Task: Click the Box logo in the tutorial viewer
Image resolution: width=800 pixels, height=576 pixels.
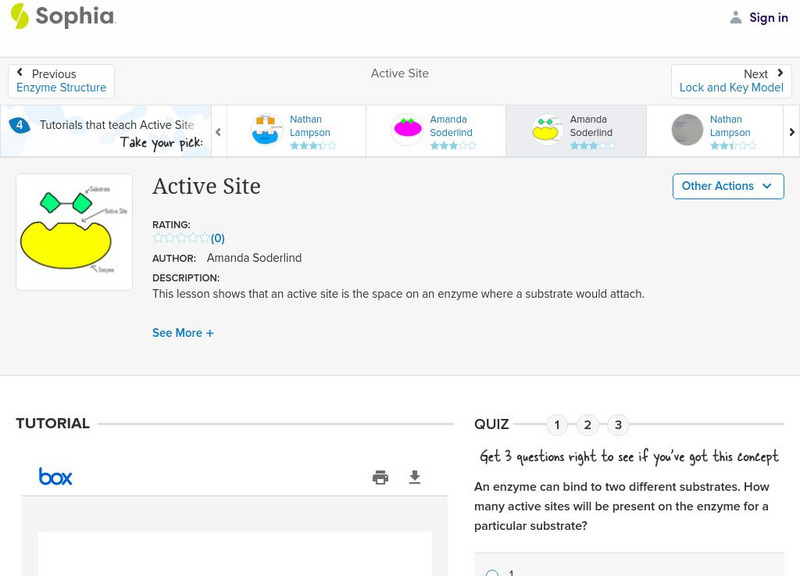Action: (55, 477)
